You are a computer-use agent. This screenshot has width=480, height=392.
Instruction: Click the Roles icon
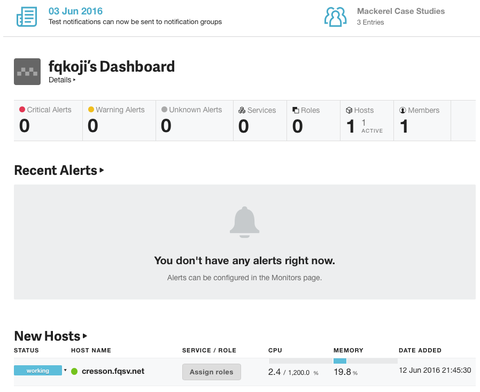(295, 110)
